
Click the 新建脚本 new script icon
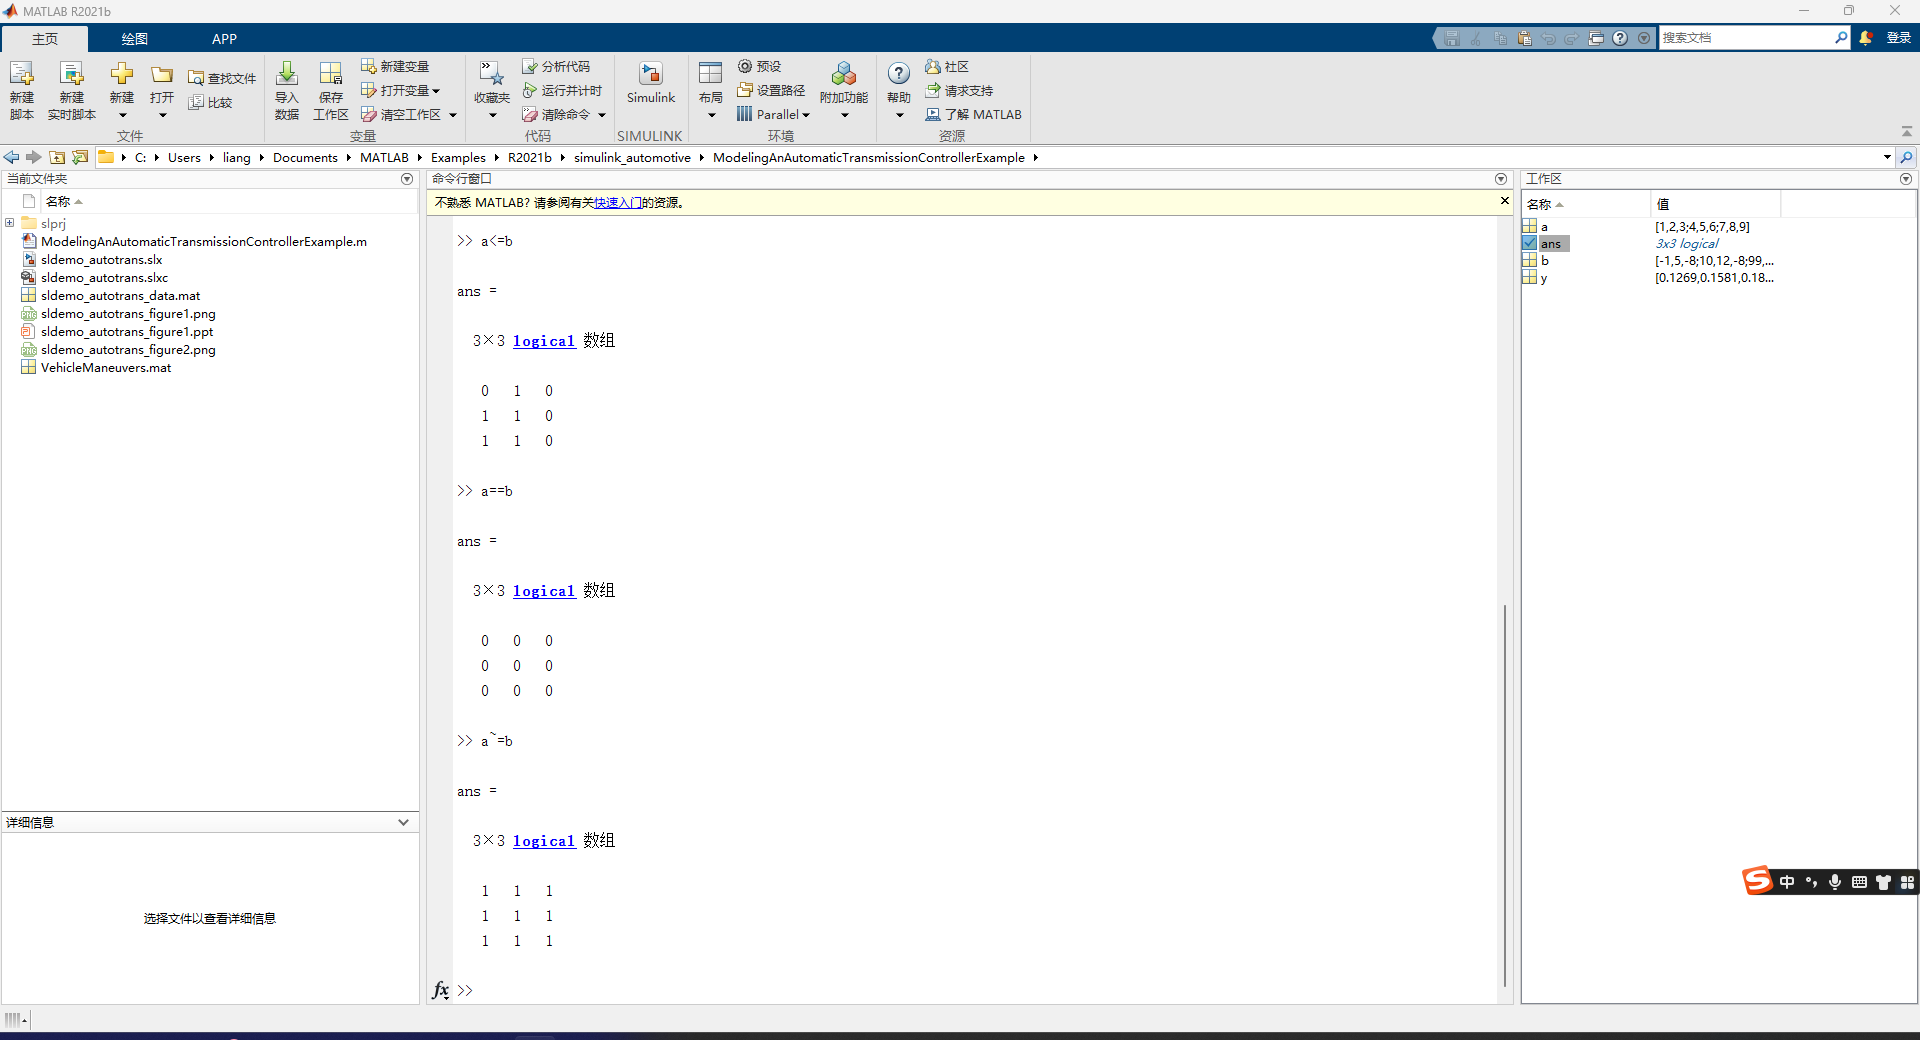coord(22,75)
